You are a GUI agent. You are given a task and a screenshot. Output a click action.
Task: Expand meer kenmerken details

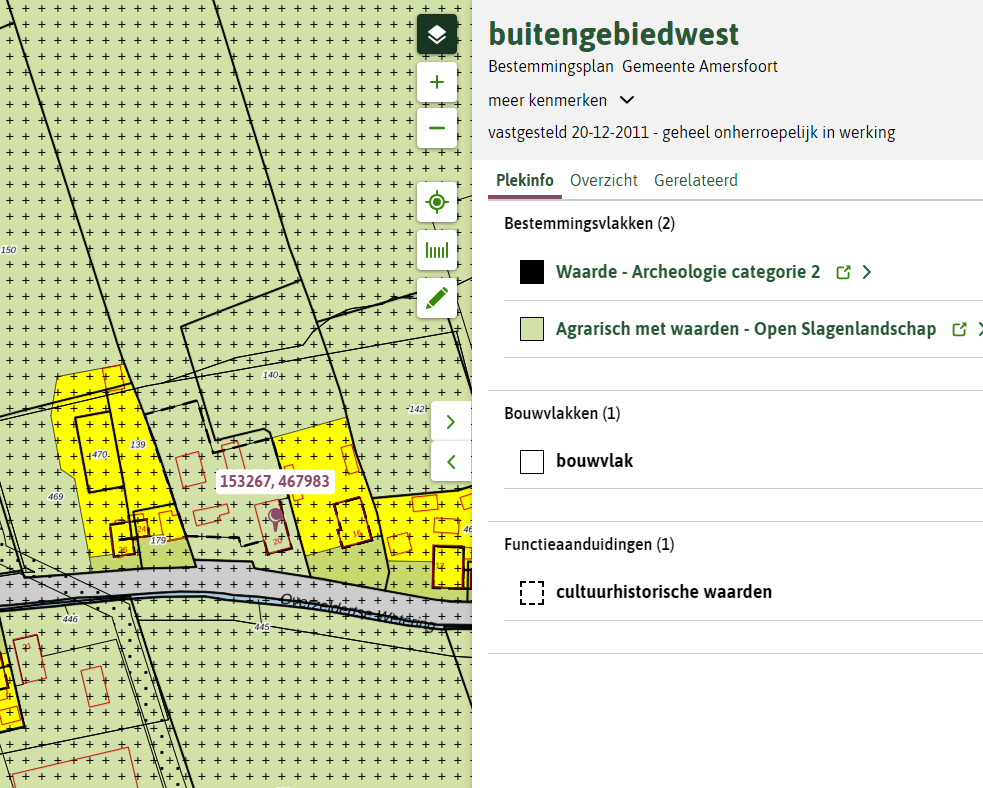click(626, 100)
